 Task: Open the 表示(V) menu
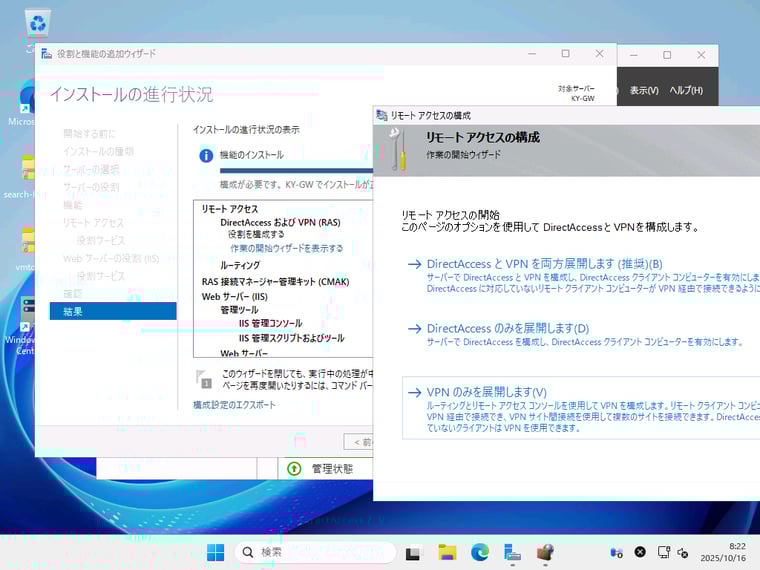[x=644, y=91]
